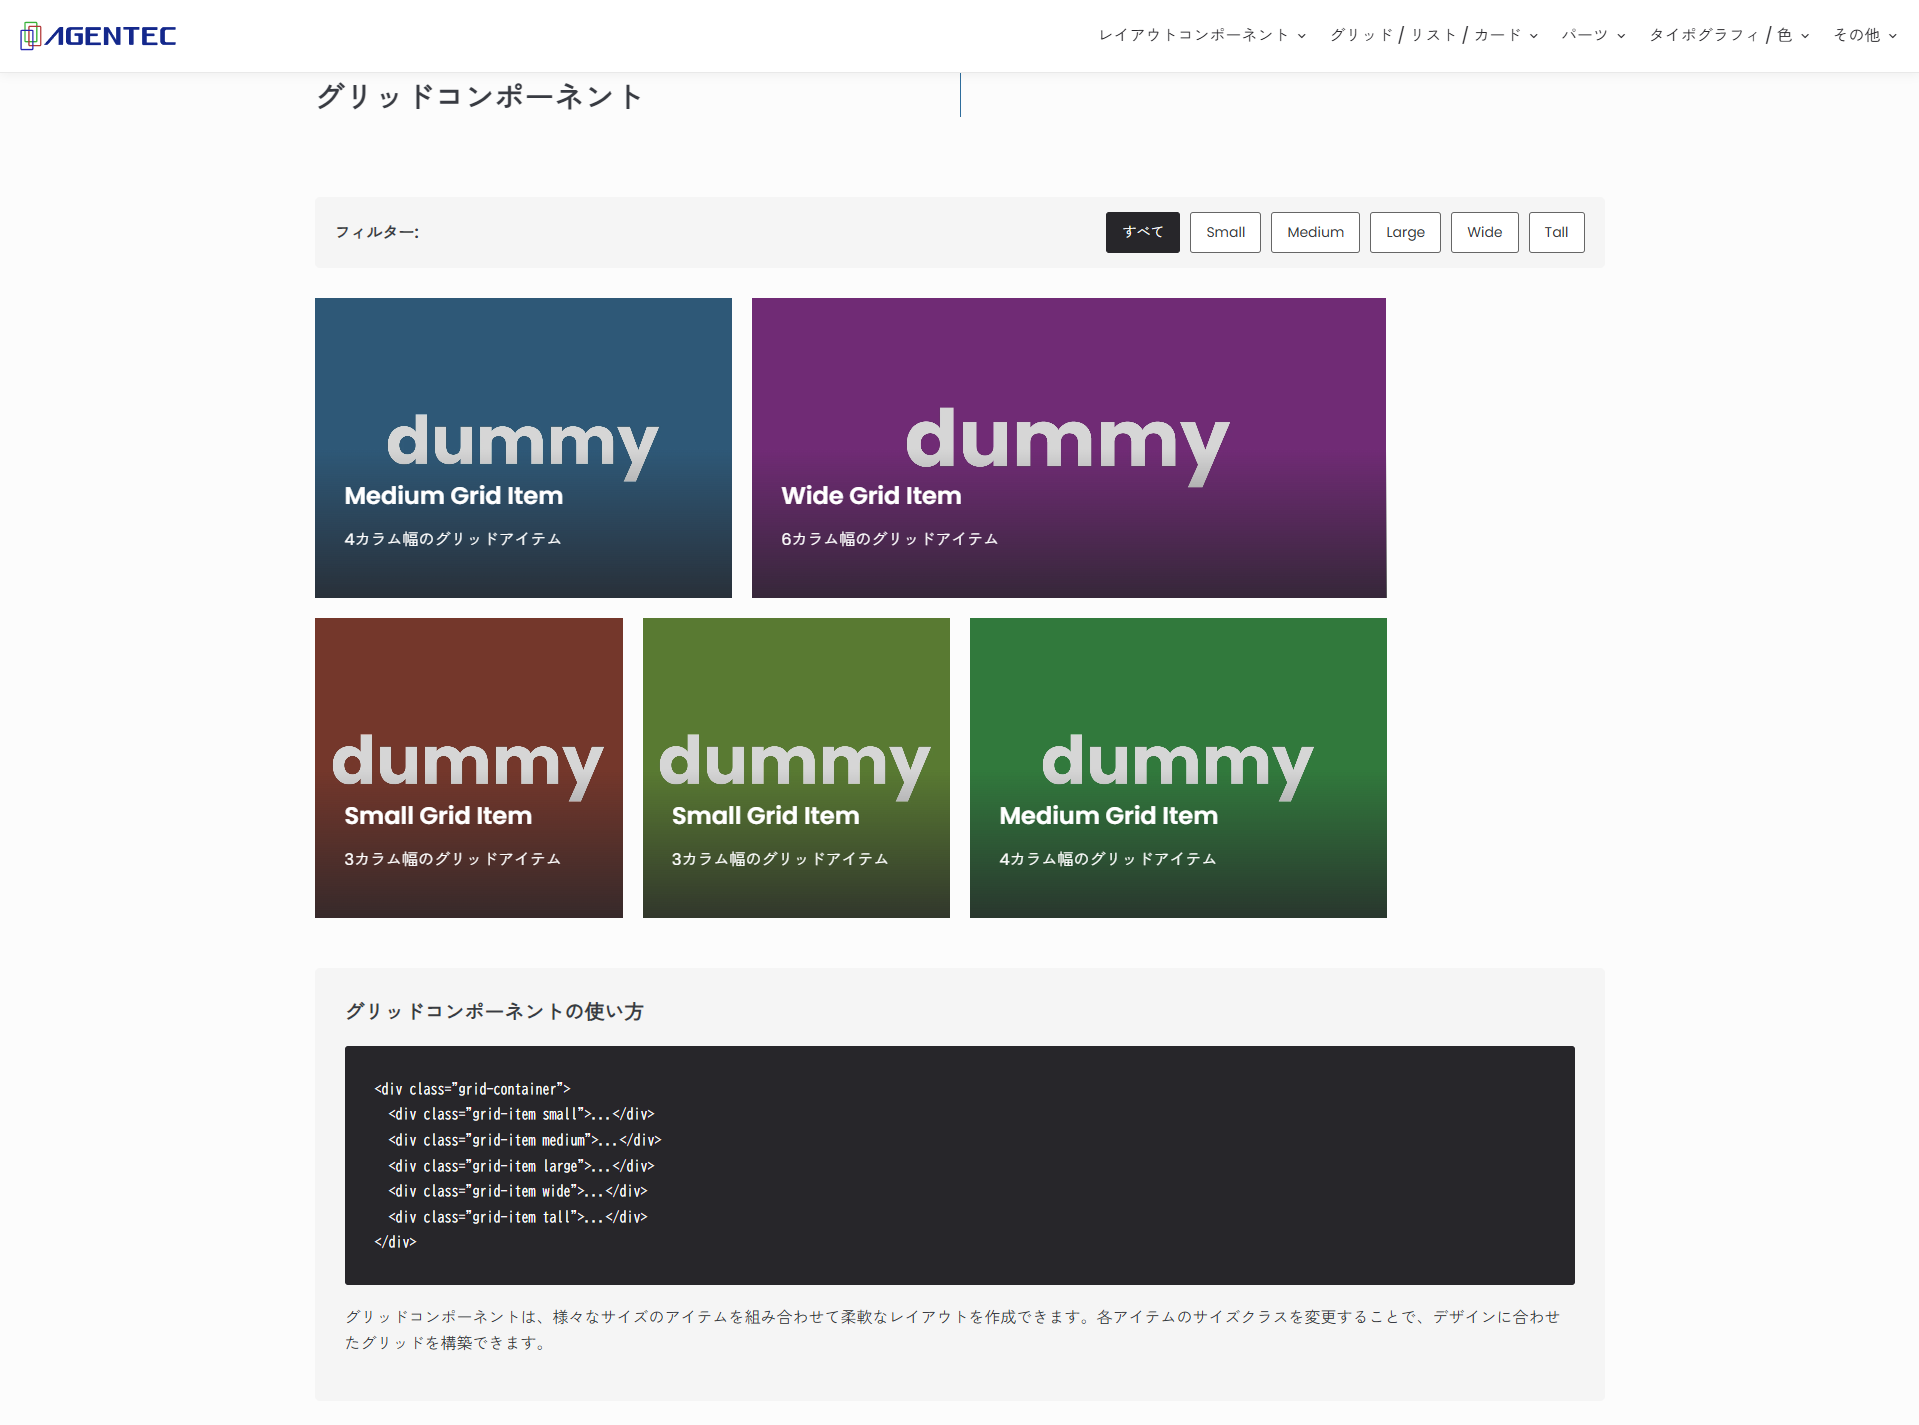The height and width of the screenshot is (1425, 1919).
Task: Open the グリッド / リスト / カード menu
Action: (1433, 35)
